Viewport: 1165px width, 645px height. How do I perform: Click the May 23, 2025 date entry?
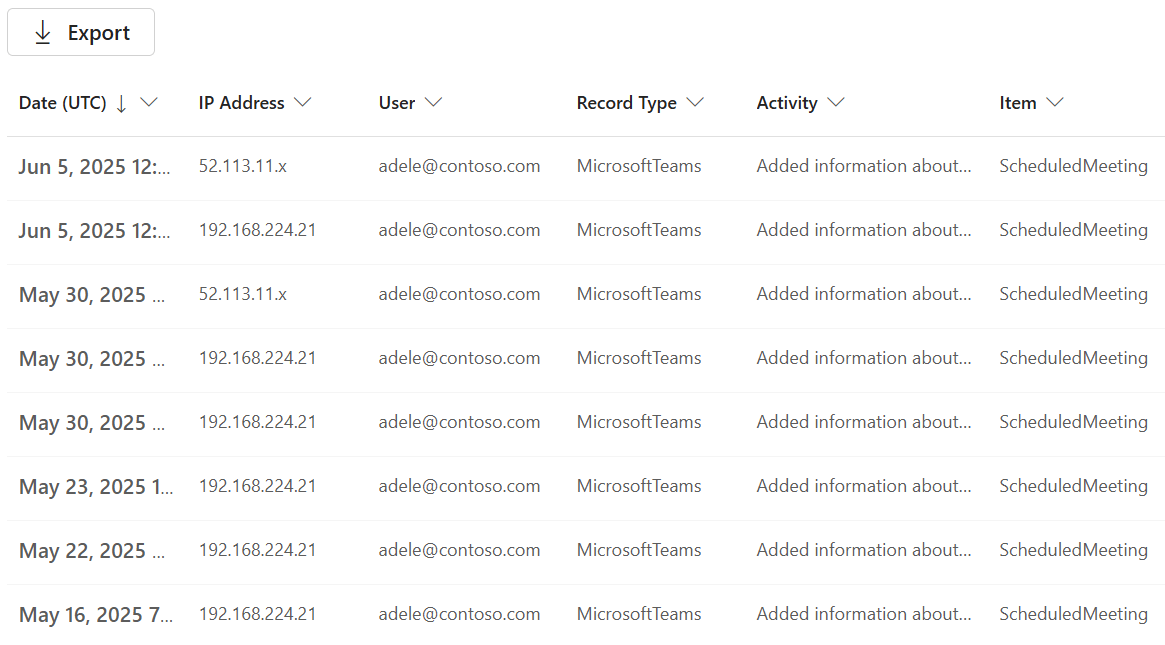[95, 487]
